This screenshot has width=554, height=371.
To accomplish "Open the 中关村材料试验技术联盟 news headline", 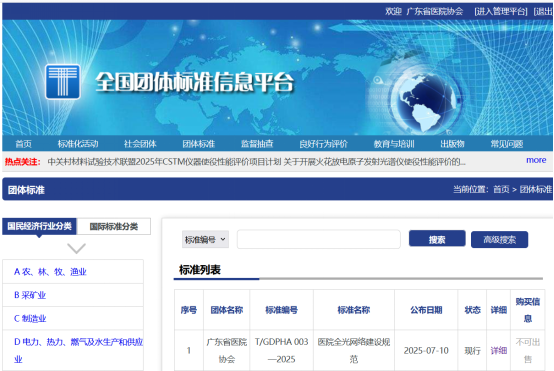I will pyautogui.click(x=164, y=162).
